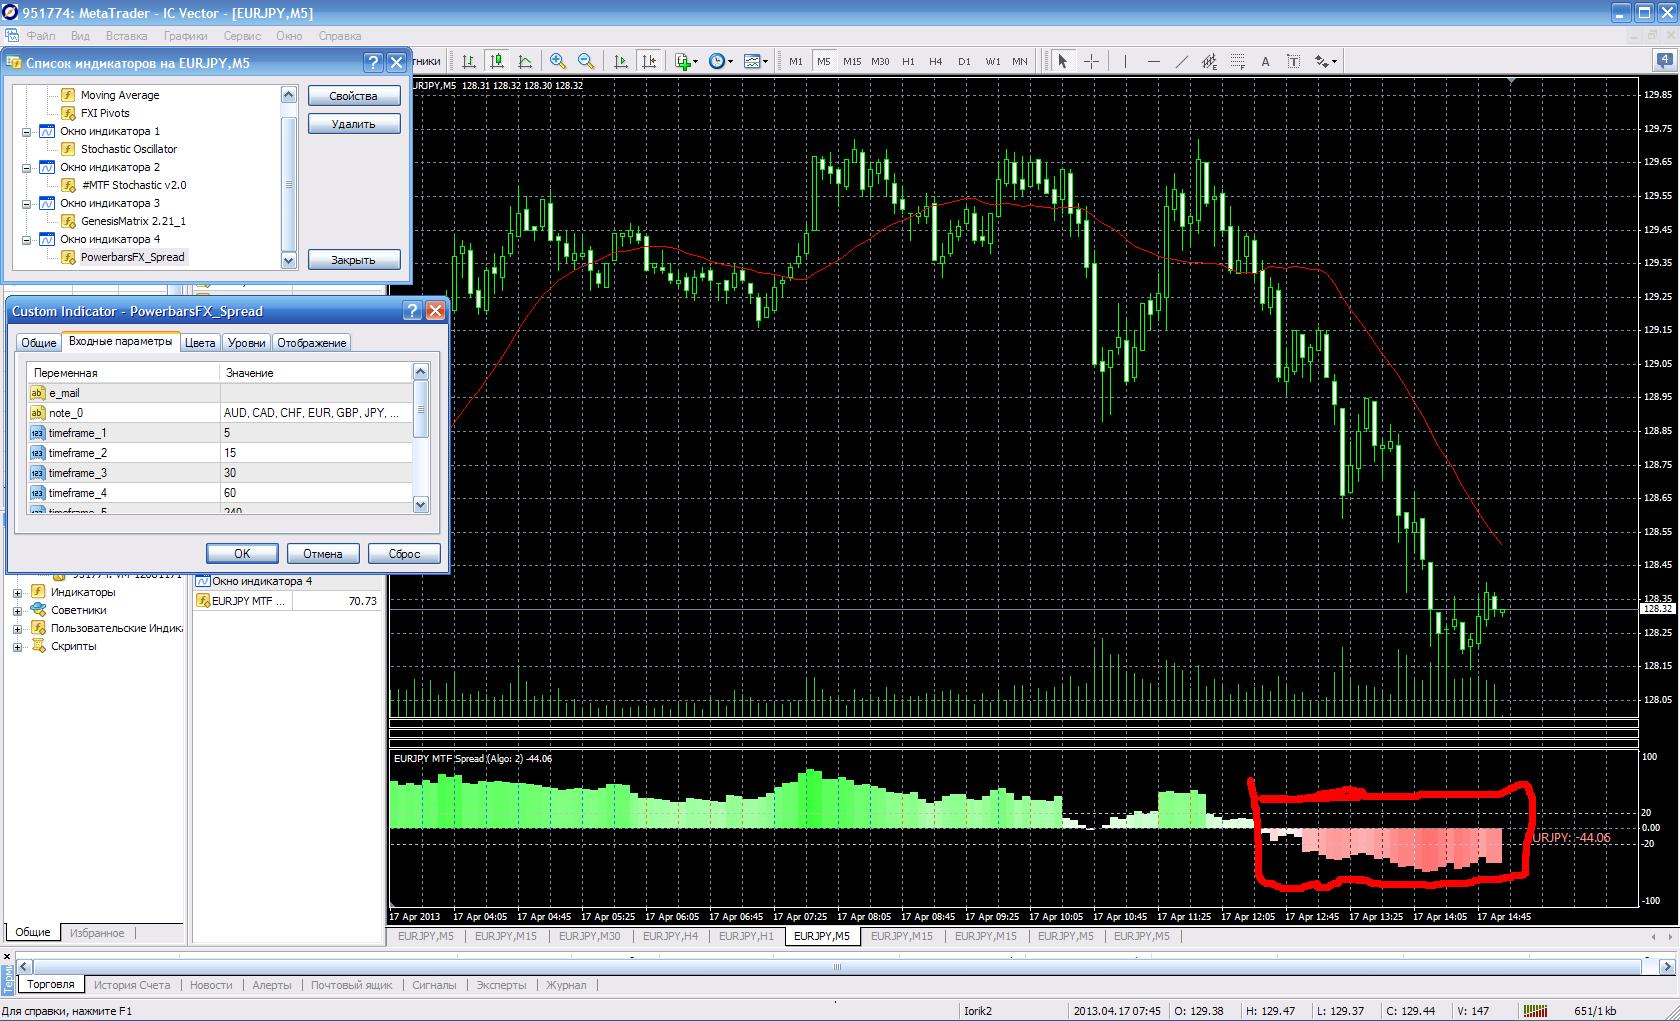Switch to Уровни tab
The height and width of the screenshot is (1021, 1680).
click(246, 342)
